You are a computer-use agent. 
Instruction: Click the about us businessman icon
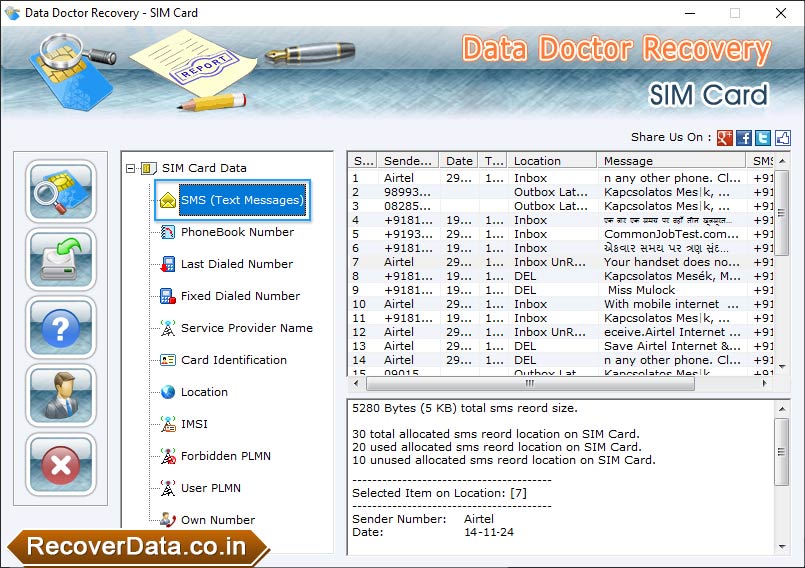pyautogui.click(x=61, y=396)
